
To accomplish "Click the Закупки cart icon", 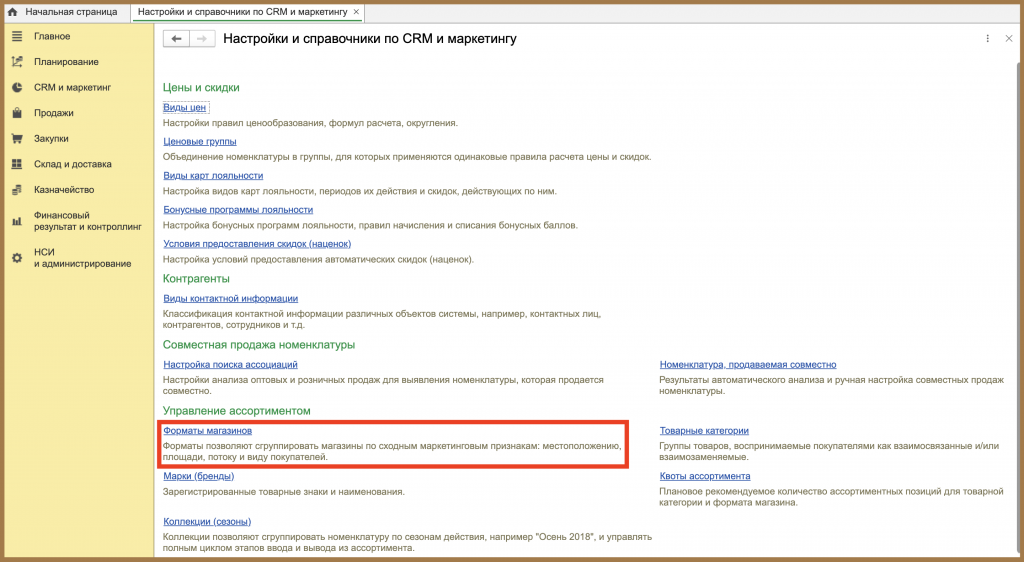I will 17,138.
